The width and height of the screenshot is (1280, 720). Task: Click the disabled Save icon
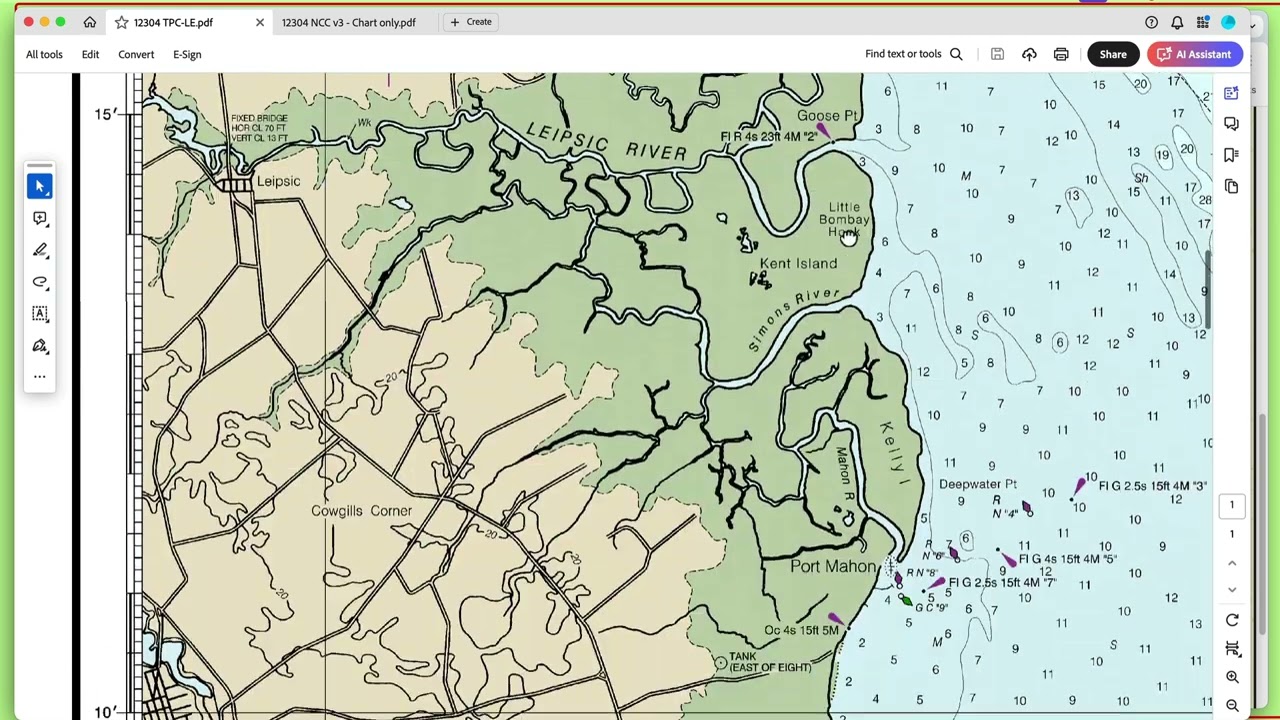[x=997, y=54]
